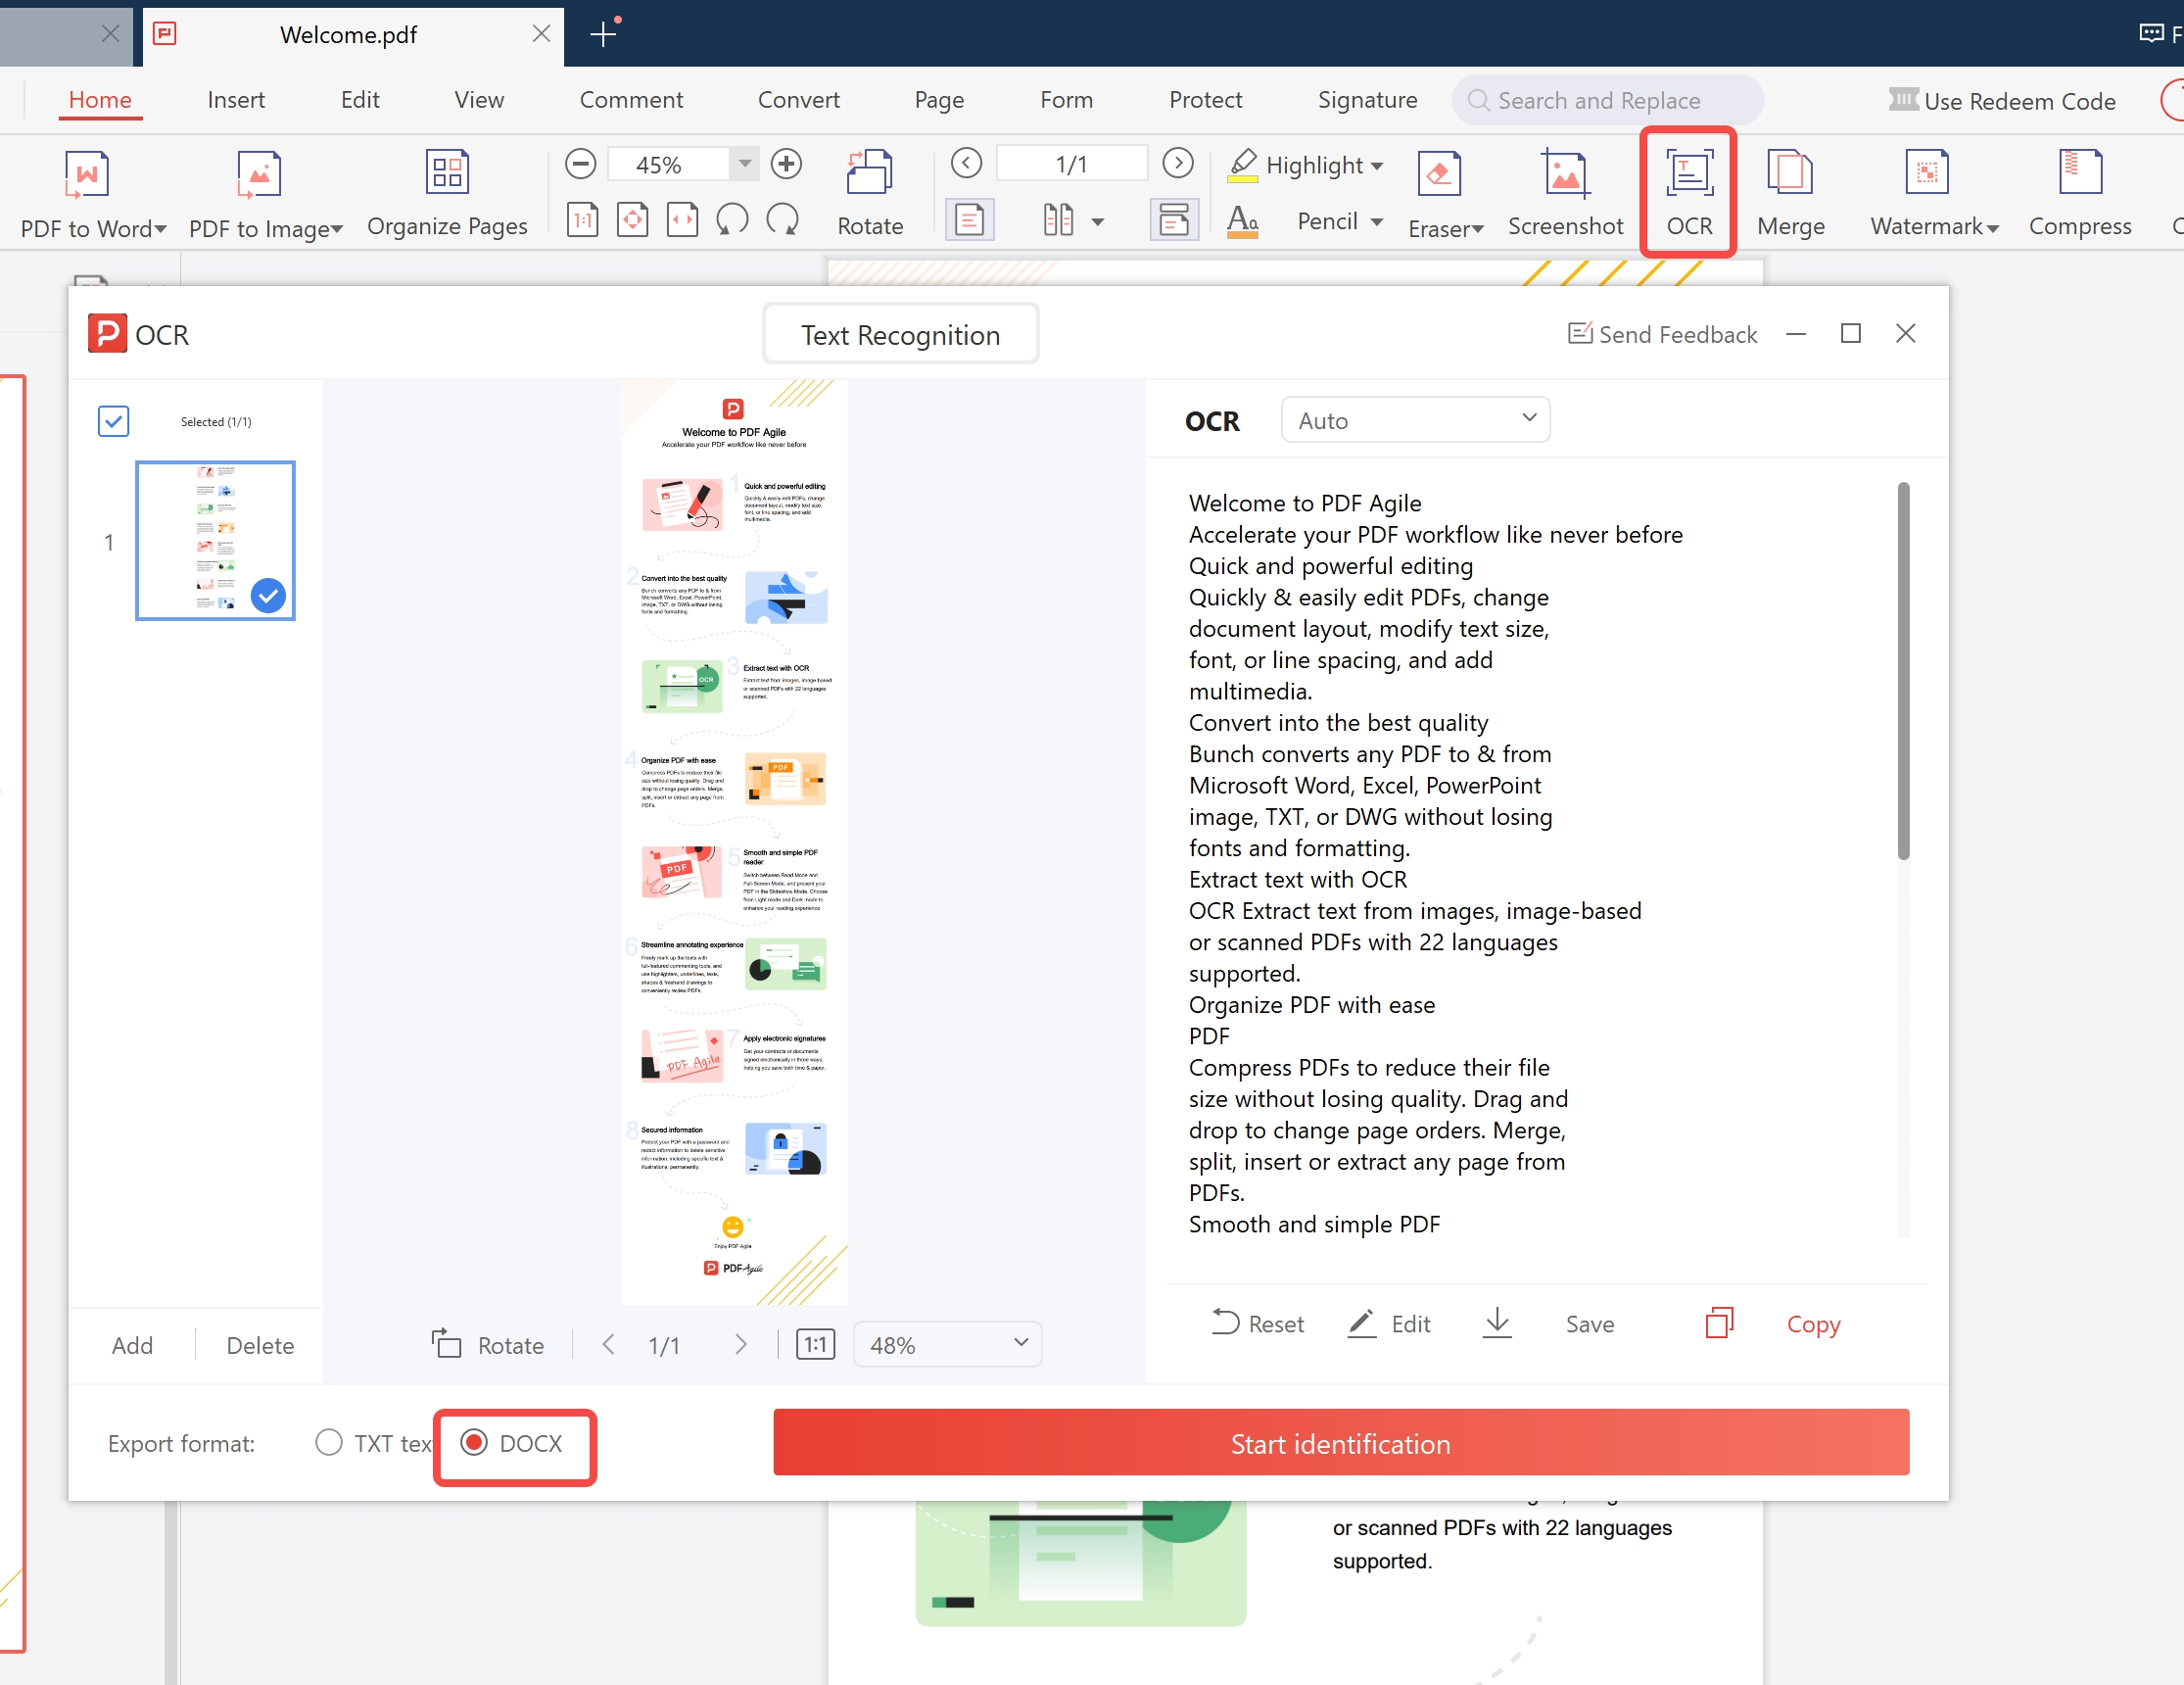
Task: Select single page view icon
Action: coord(970,219)
